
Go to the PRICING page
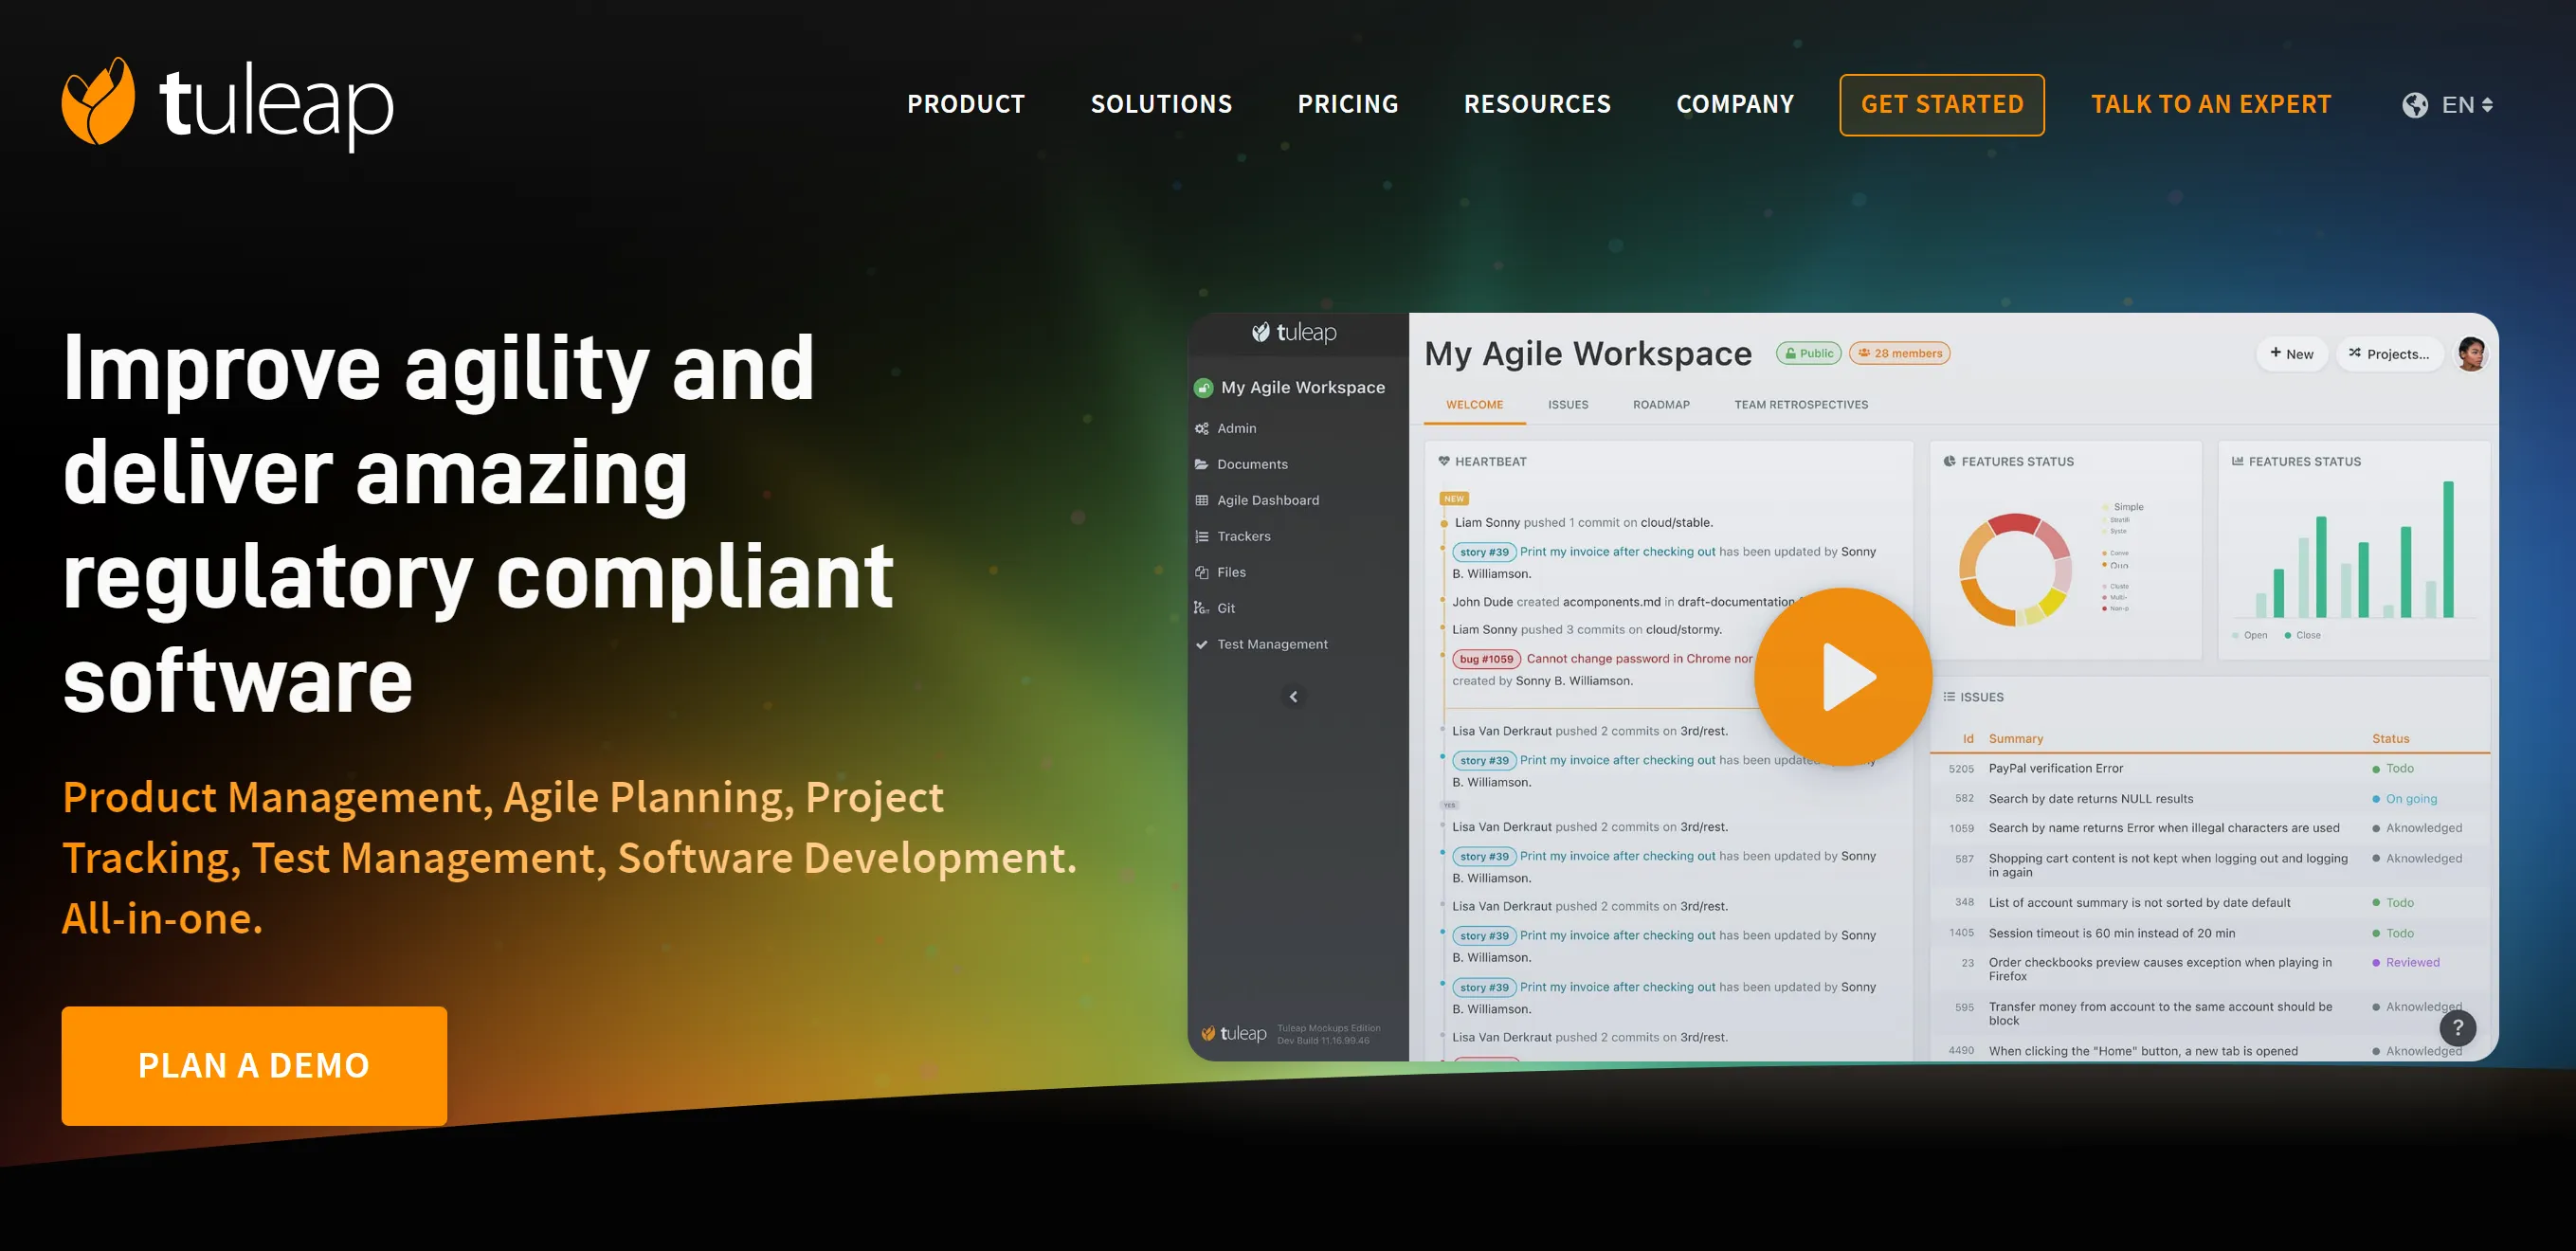click(1347, 104)
